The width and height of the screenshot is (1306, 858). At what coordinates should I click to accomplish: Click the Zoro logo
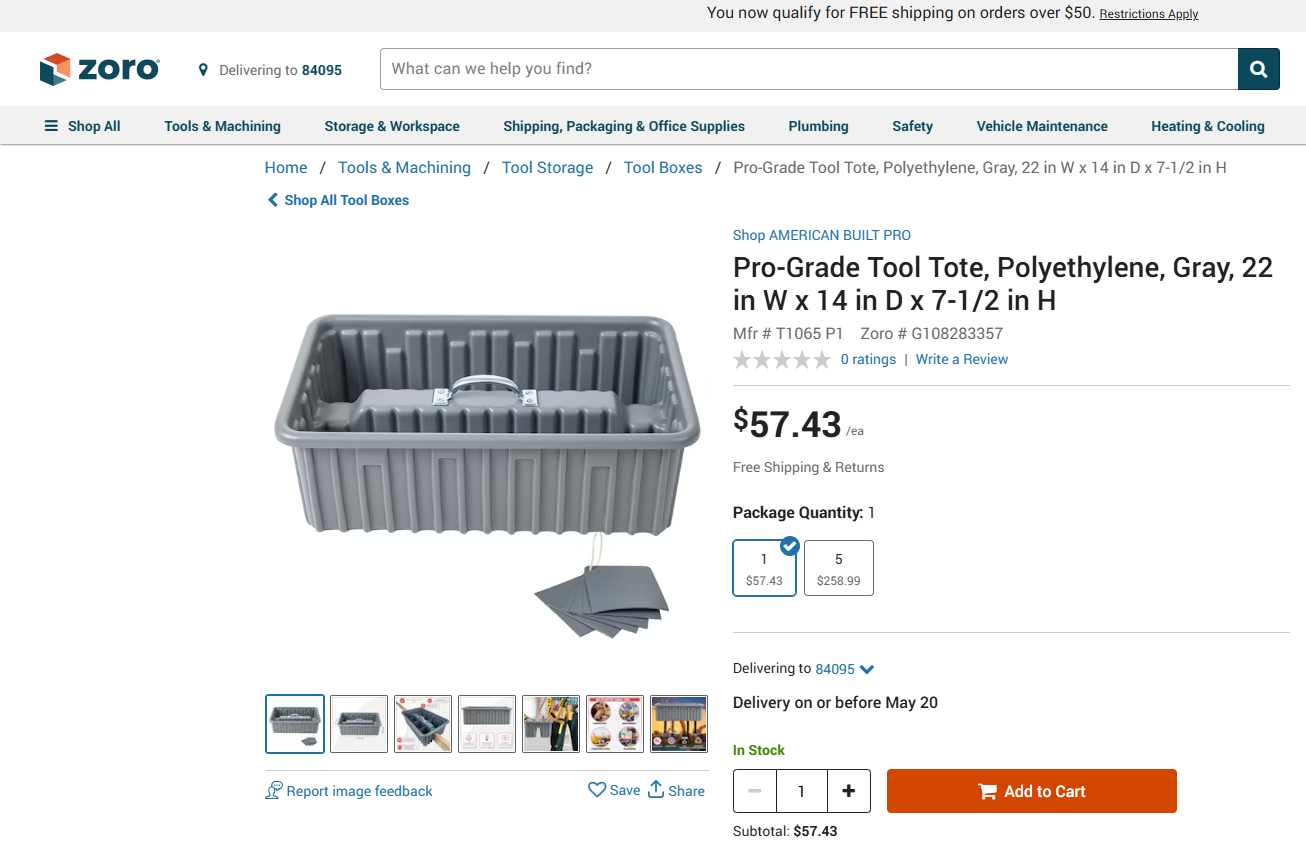99,69
